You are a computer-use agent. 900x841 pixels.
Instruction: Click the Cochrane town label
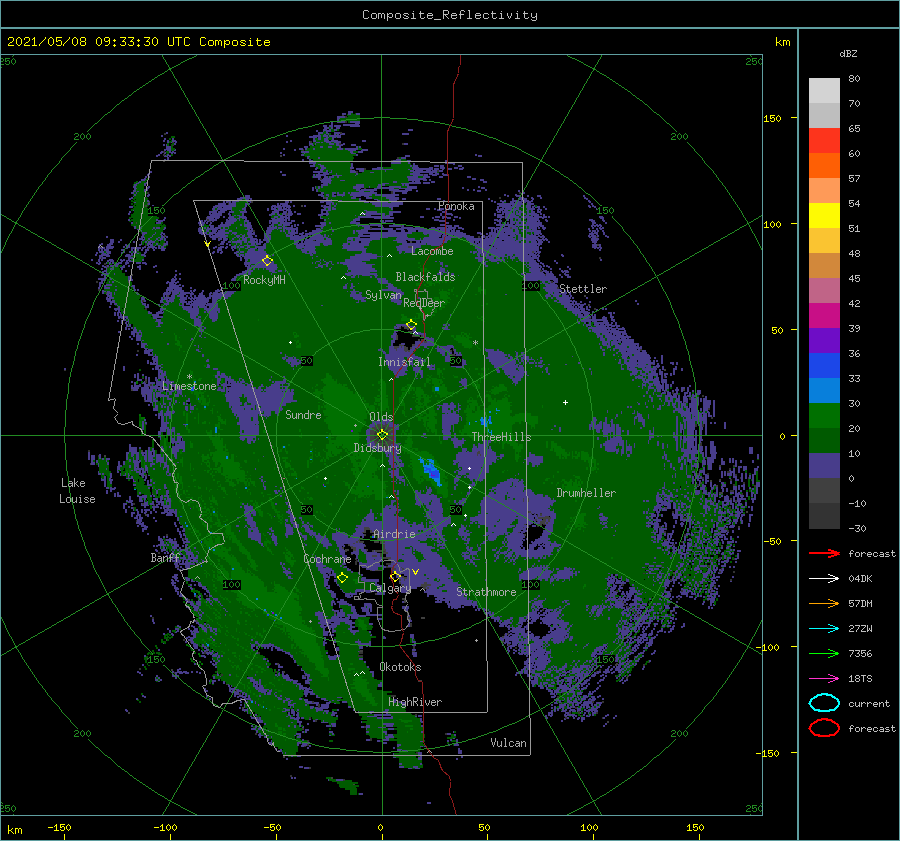pyautogui.click(x=327, y=559)
